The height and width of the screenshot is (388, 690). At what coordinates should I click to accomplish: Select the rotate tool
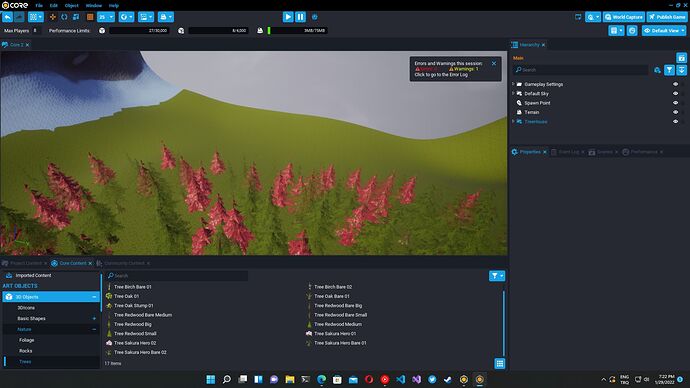(x=64, y=17)
